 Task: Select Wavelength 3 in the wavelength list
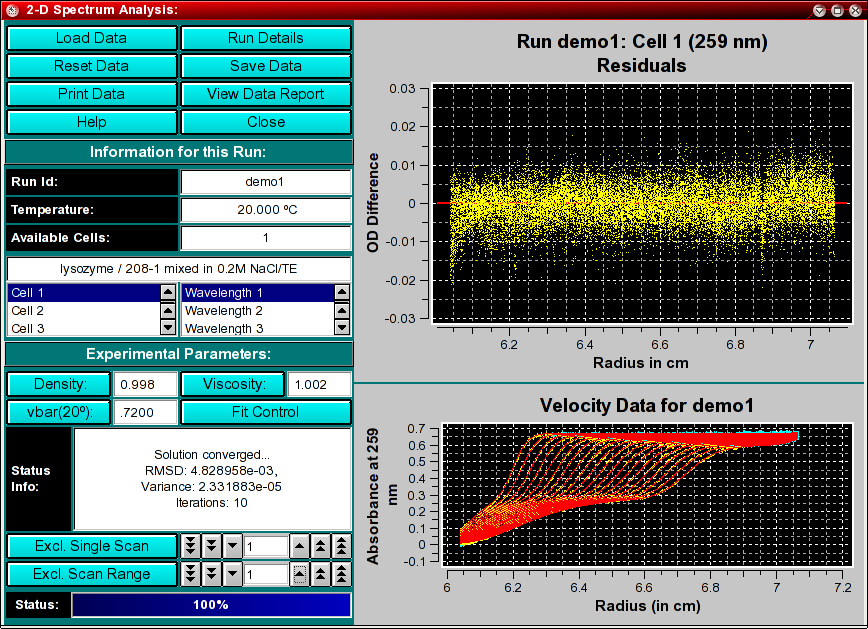tap(254, 328)
